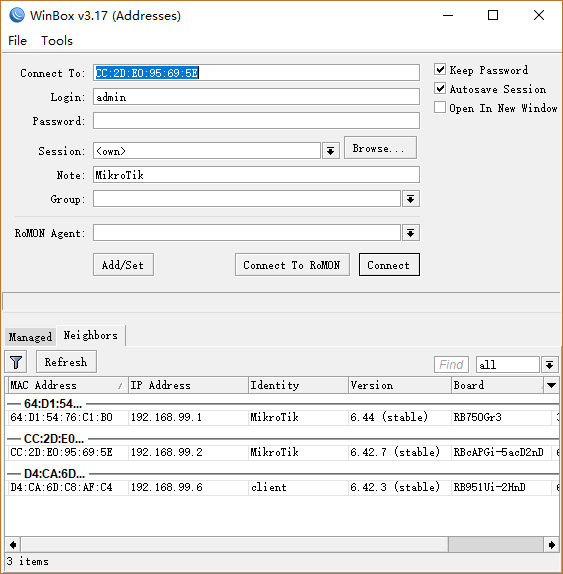563x574 pixels.
Task: Open the Group dropdown arrow
Action: [410, 199]
